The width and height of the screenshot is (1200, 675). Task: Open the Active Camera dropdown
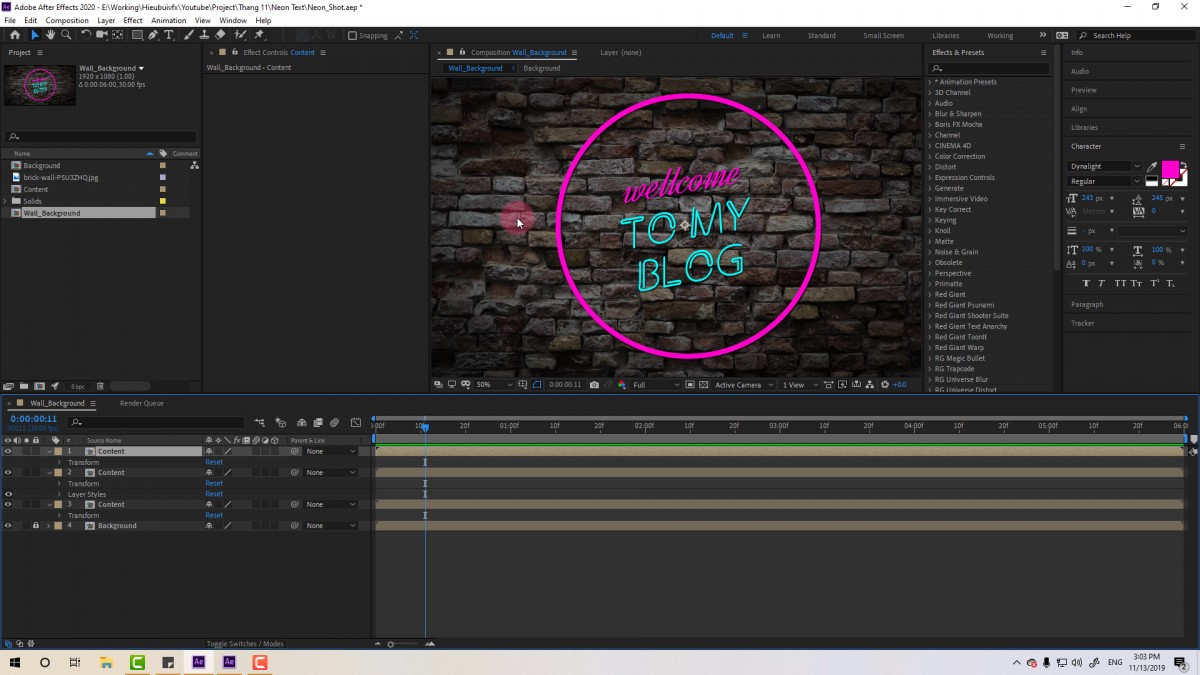[x=743, y=385]
